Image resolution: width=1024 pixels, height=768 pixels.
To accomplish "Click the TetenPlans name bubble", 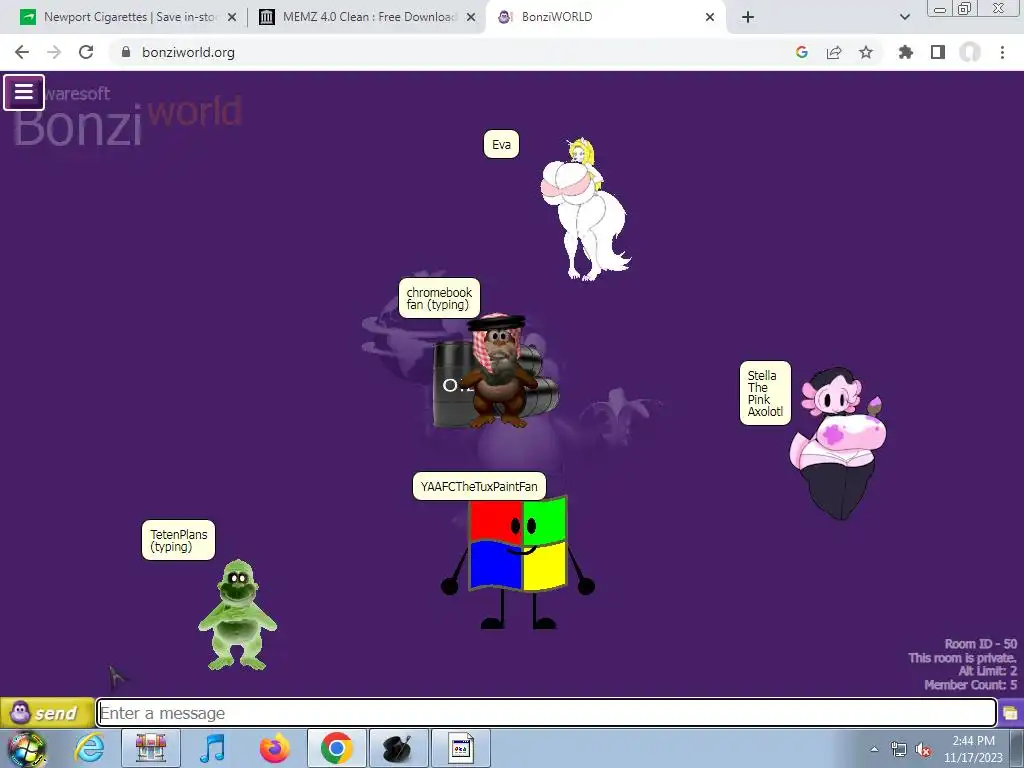I will click(x=178, y=540).
